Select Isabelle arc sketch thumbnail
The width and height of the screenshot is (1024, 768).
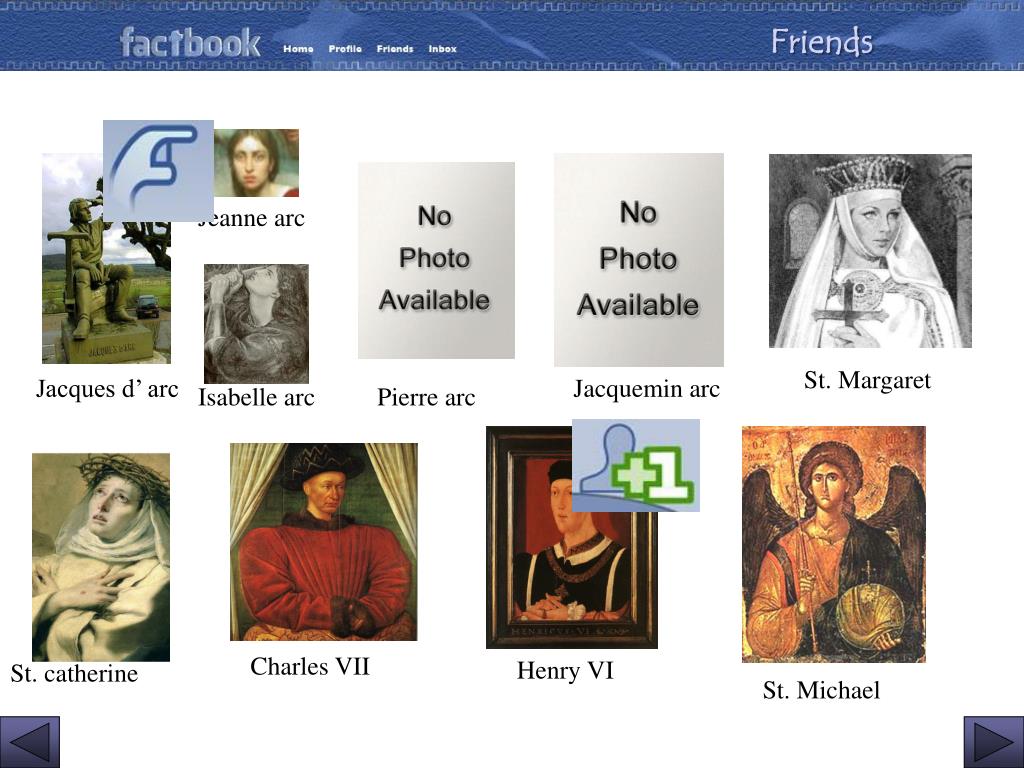tap(256, 324)
